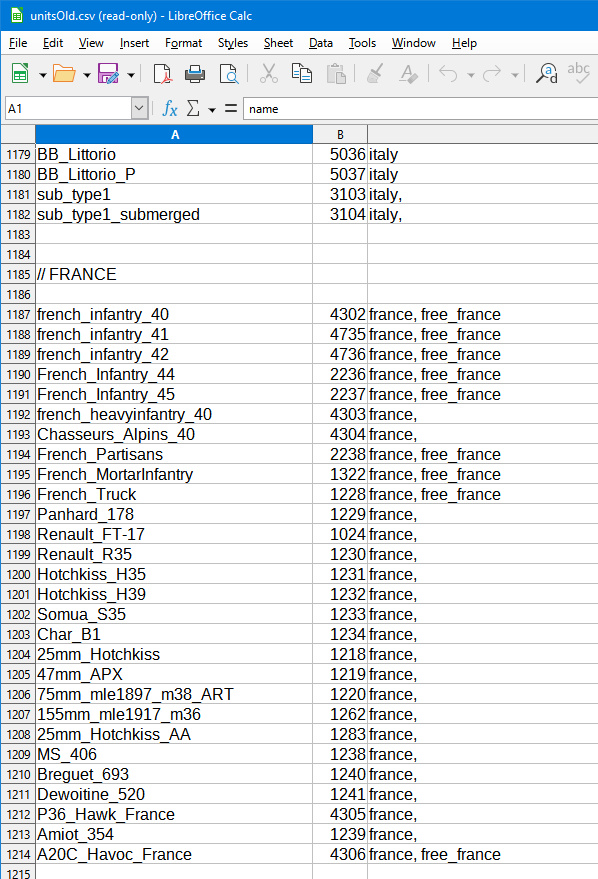
Task: Toggle Print Preview icon
Action: pos(229,73)
